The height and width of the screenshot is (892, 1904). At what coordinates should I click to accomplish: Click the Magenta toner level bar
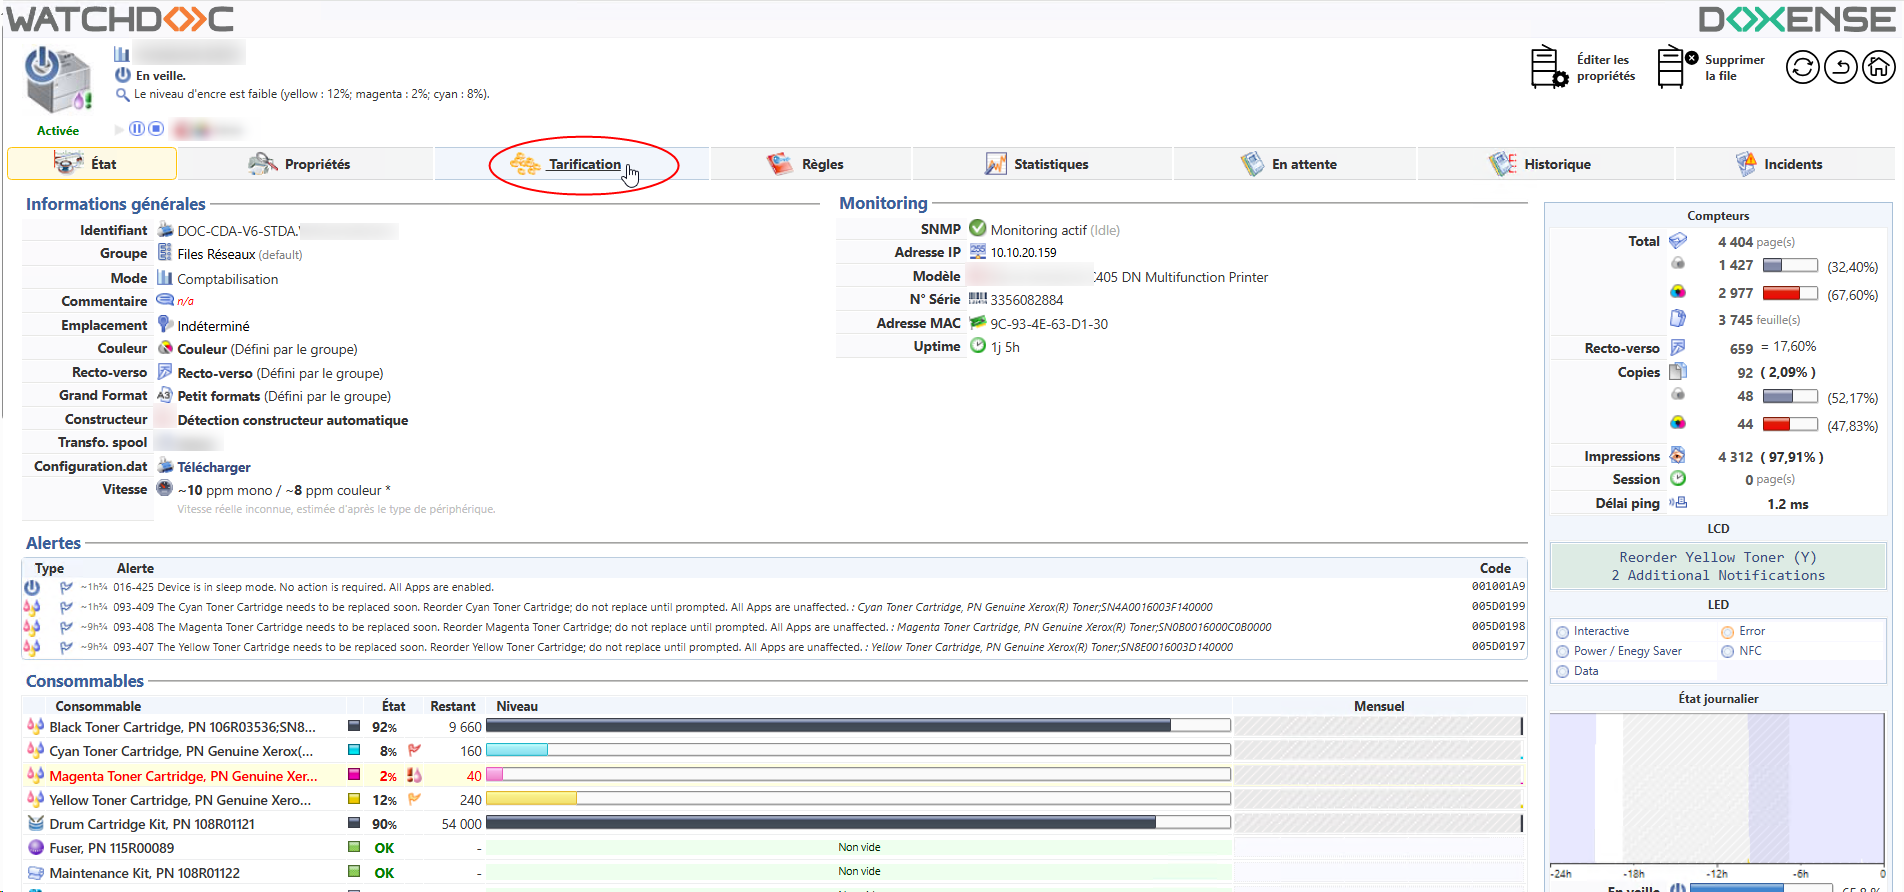[x=858, y=775]
